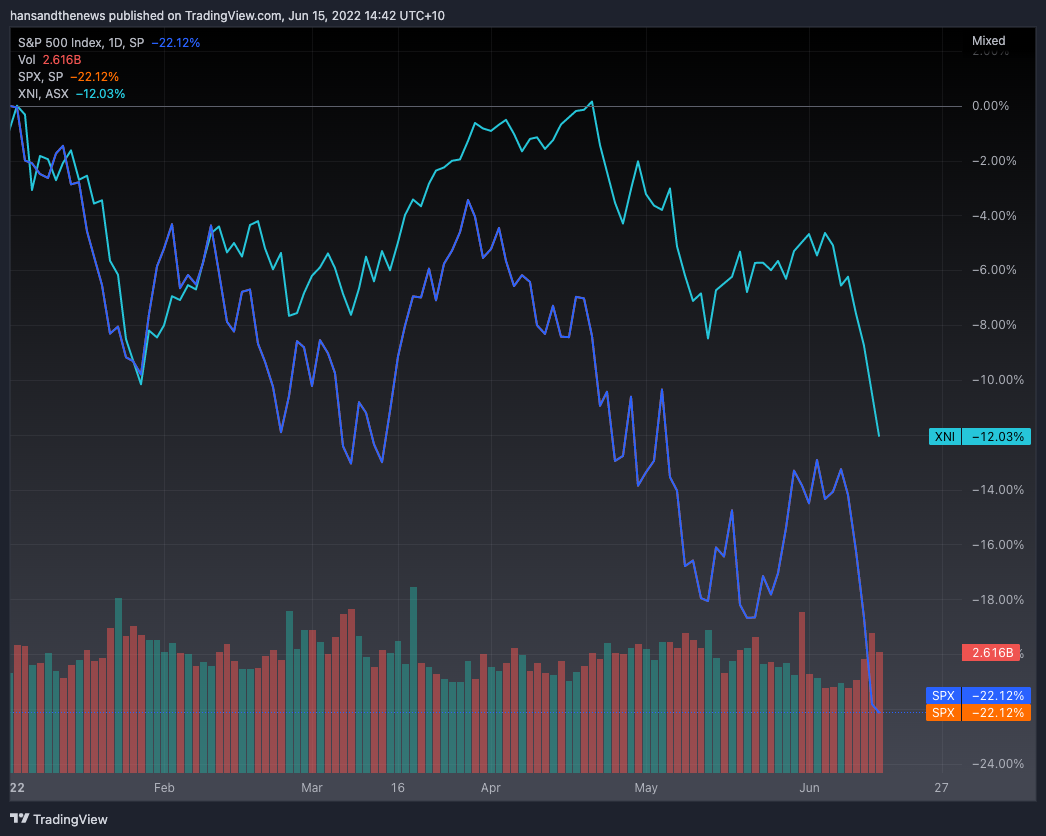
Task: Click the cyan XNI price tag
Action: (x=944, y=437)
